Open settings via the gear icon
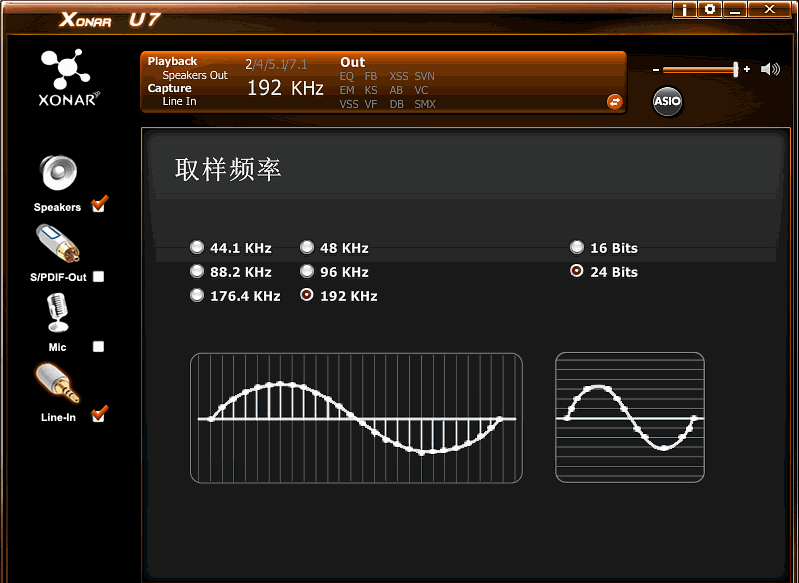The height and width of the screenshot is (583, 799). [709, 9]
